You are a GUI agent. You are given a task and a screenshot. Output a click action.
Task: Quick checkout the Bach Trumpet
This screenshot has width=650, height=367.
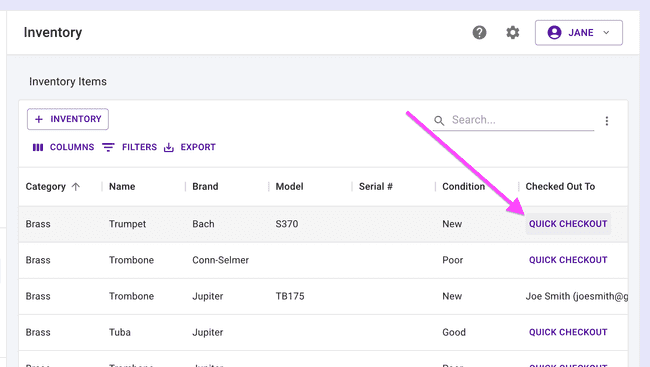[568, 224]
